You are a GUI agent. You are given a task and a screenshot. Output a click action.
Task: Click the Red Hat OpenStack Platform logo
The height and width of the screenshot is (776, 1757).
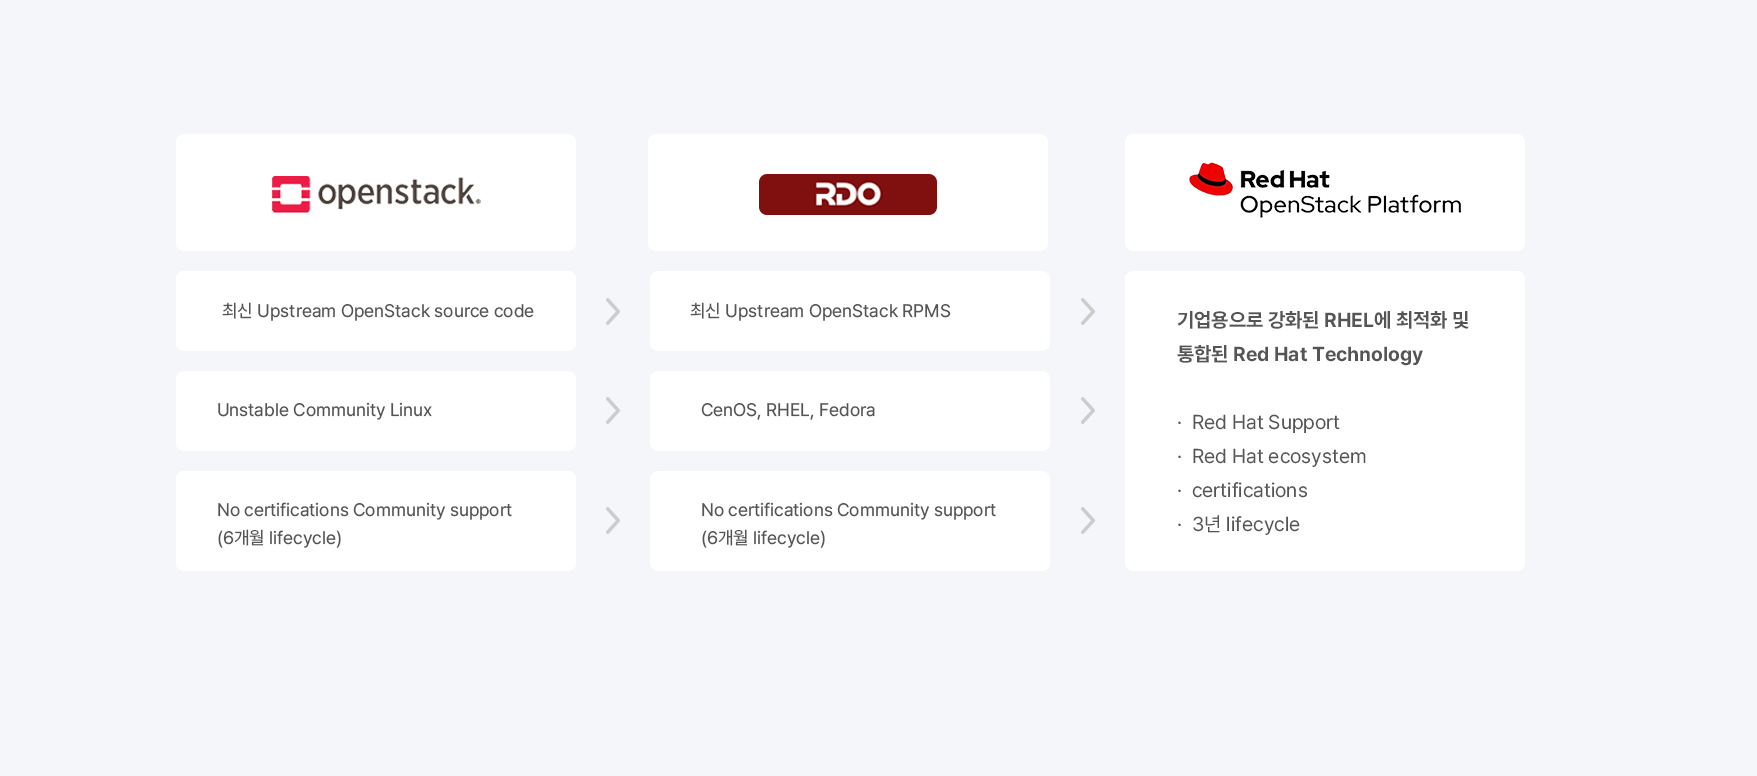(x=1325, y=190)
